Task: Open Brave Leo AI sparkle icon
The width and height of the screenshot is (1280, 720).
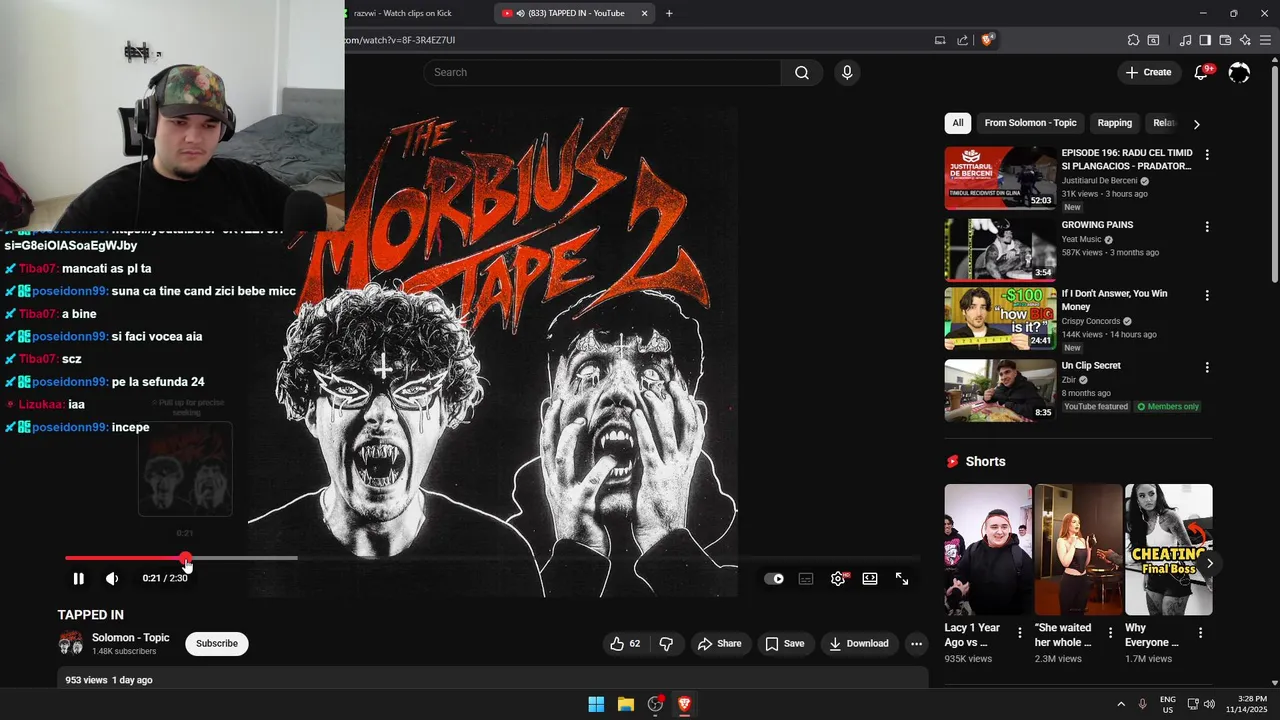Action: [x=1245, y=40]
